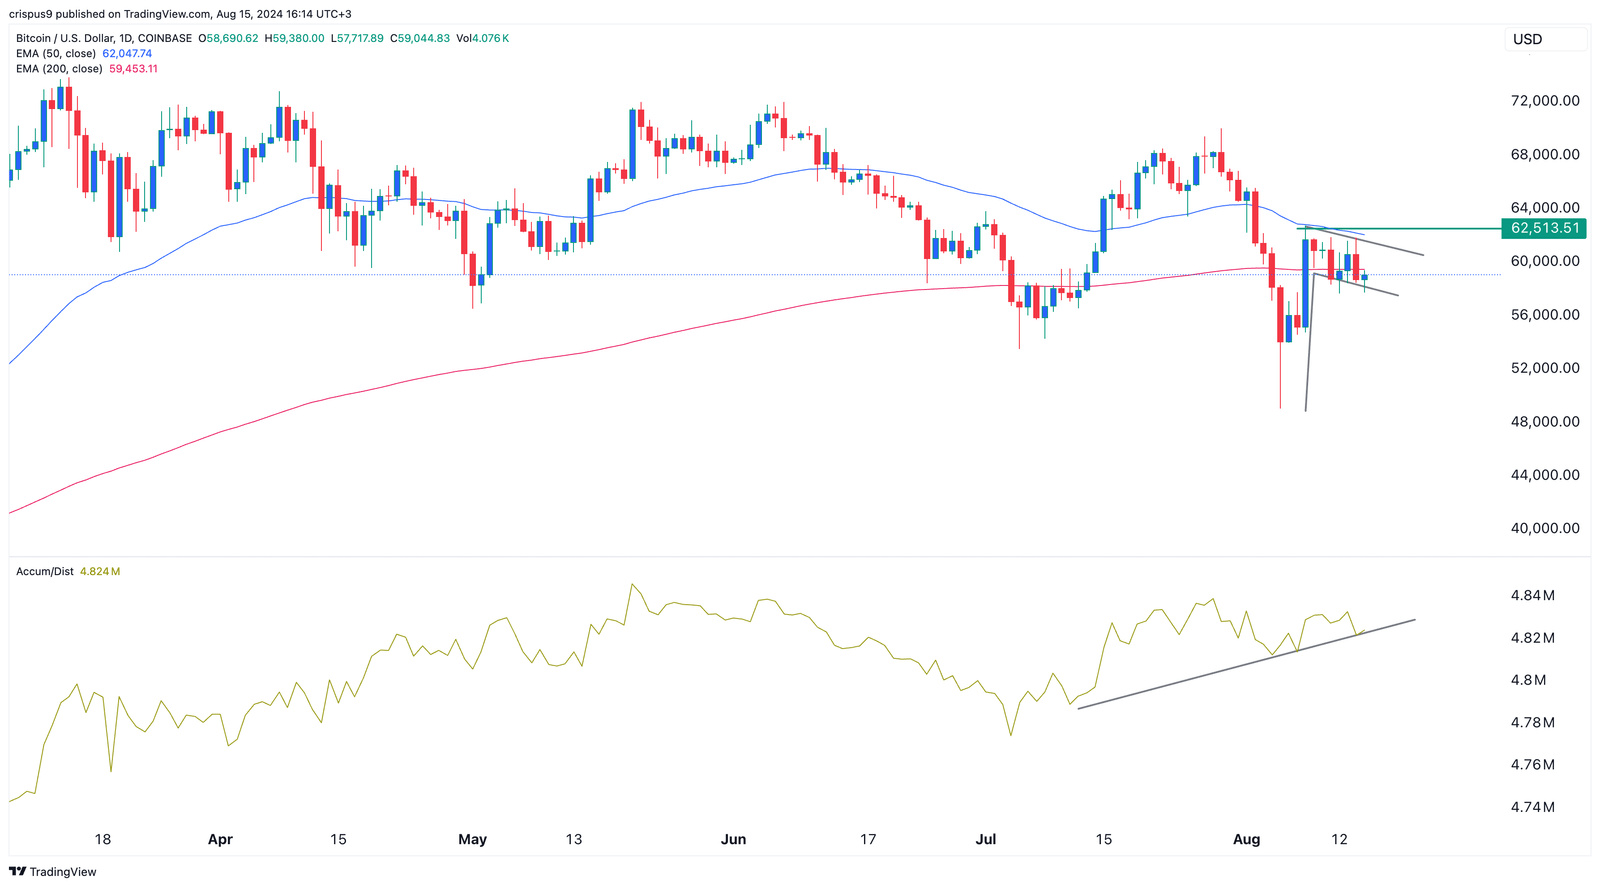Click the 72,000.00 price axis label
Image resolution: width=1600 pixels, height=887 pixels.
coord(1545,101)
